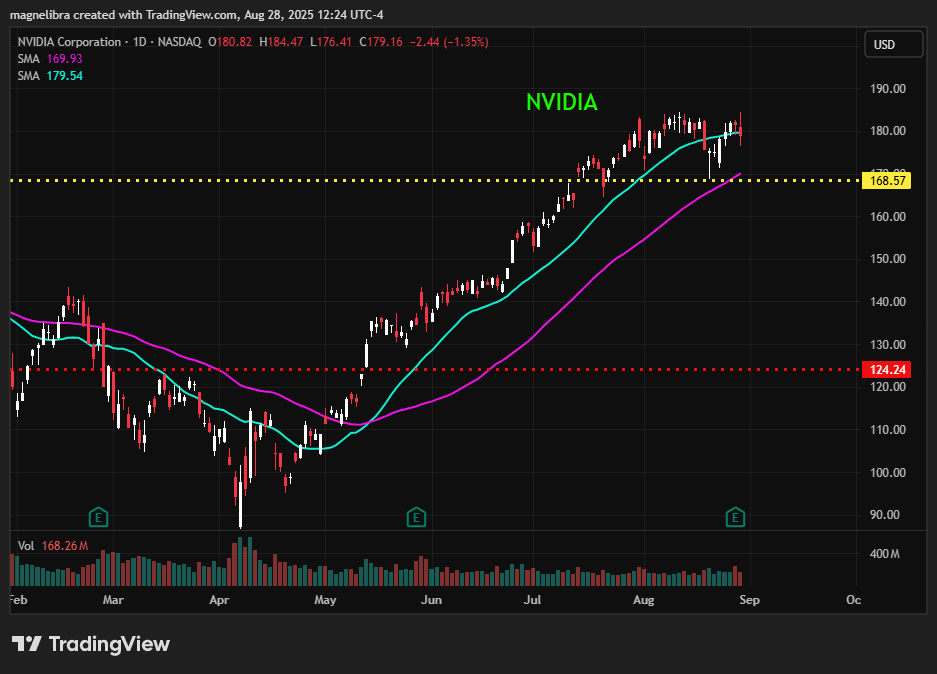This screenshot has height=674, width=937.
Task: Click the Sep label on time axis
Action: (749, 599)
